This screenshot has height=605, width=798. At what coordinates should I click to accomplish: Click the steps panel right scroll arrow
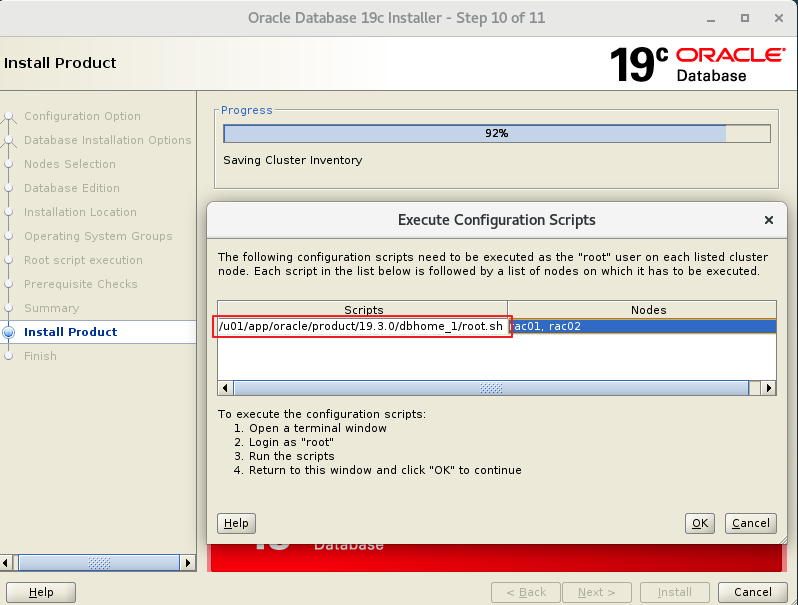click(x=188, y=563)
